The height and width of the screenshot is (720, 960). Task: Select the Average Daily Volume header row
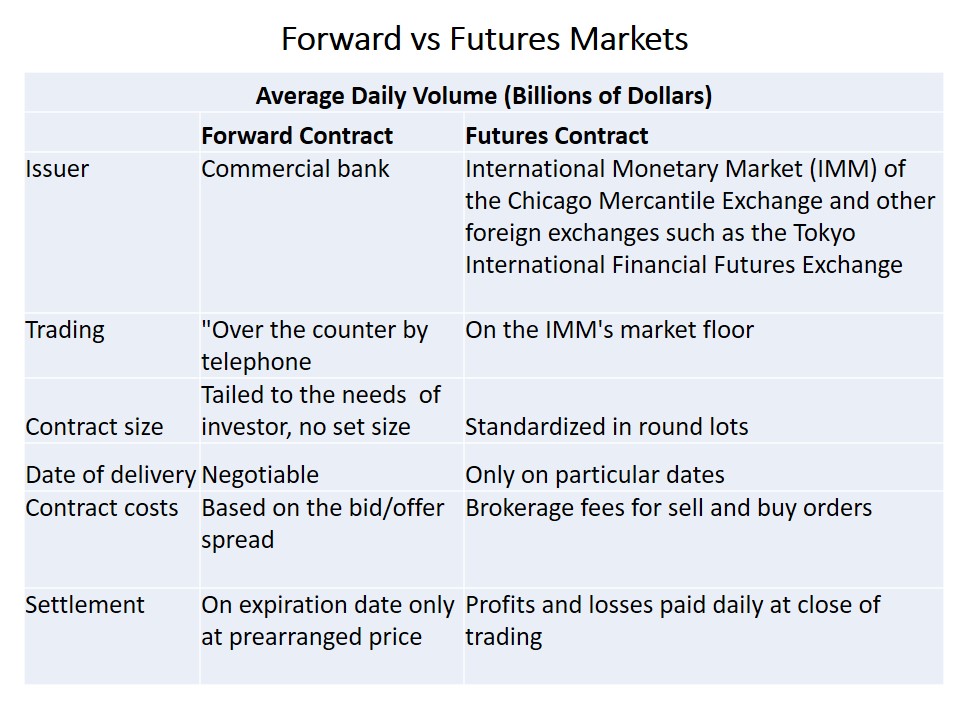tap(484, 96)
